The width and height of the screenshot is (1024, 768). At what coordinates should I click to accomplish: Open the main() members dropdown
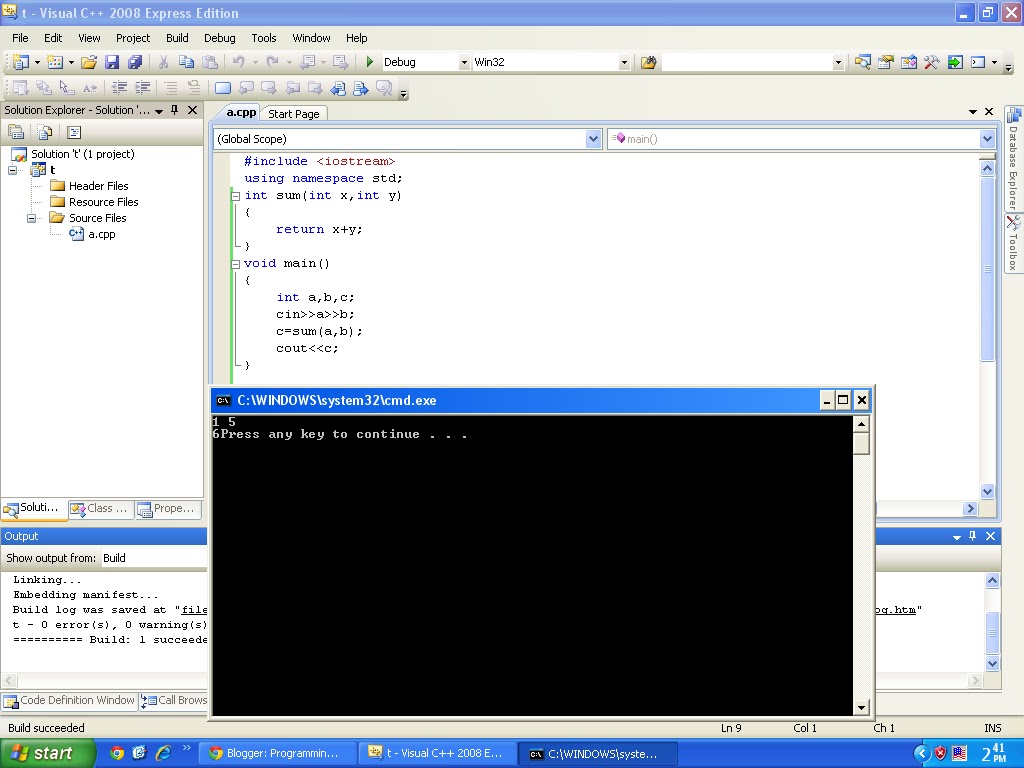tap(987, 138)
